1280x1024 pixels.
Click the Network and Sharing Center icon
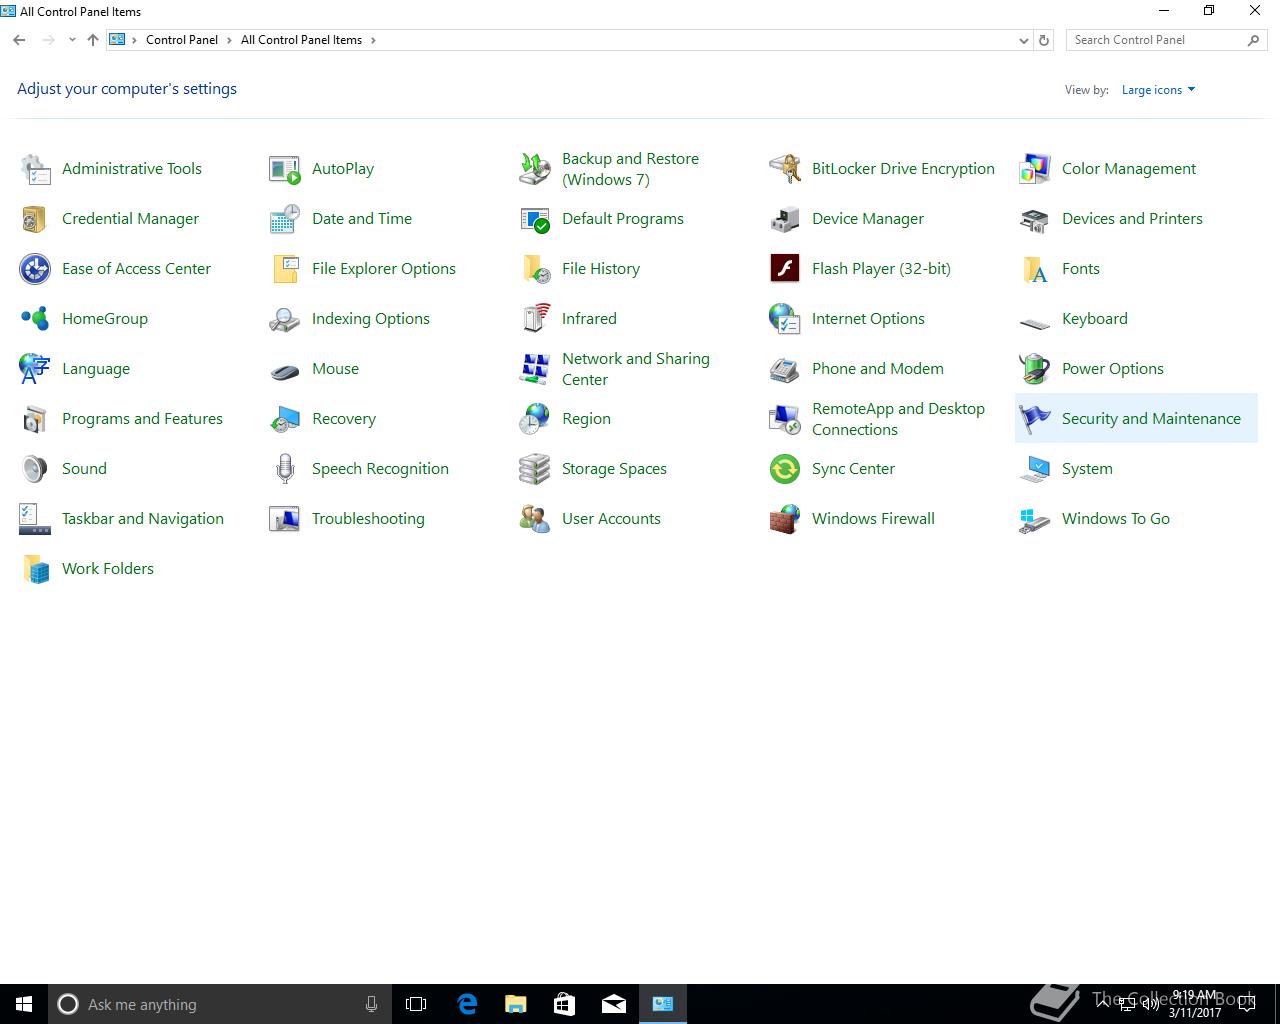535,369
